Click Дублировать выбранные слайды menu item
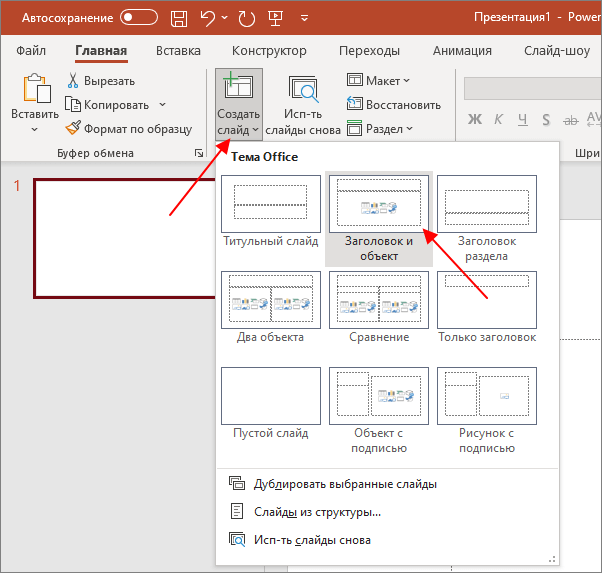The height and width of the screenshot is (573, 602). pyautogui.click(x=387, y=484)
